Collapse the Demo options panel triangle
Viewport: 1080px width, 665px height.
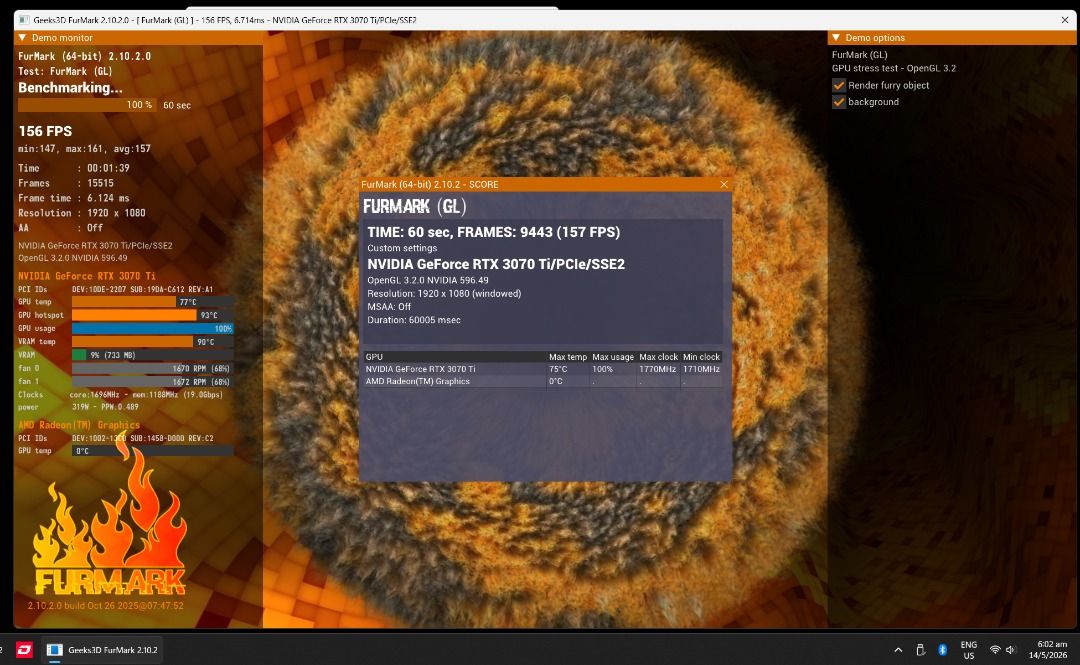point(836,37)
